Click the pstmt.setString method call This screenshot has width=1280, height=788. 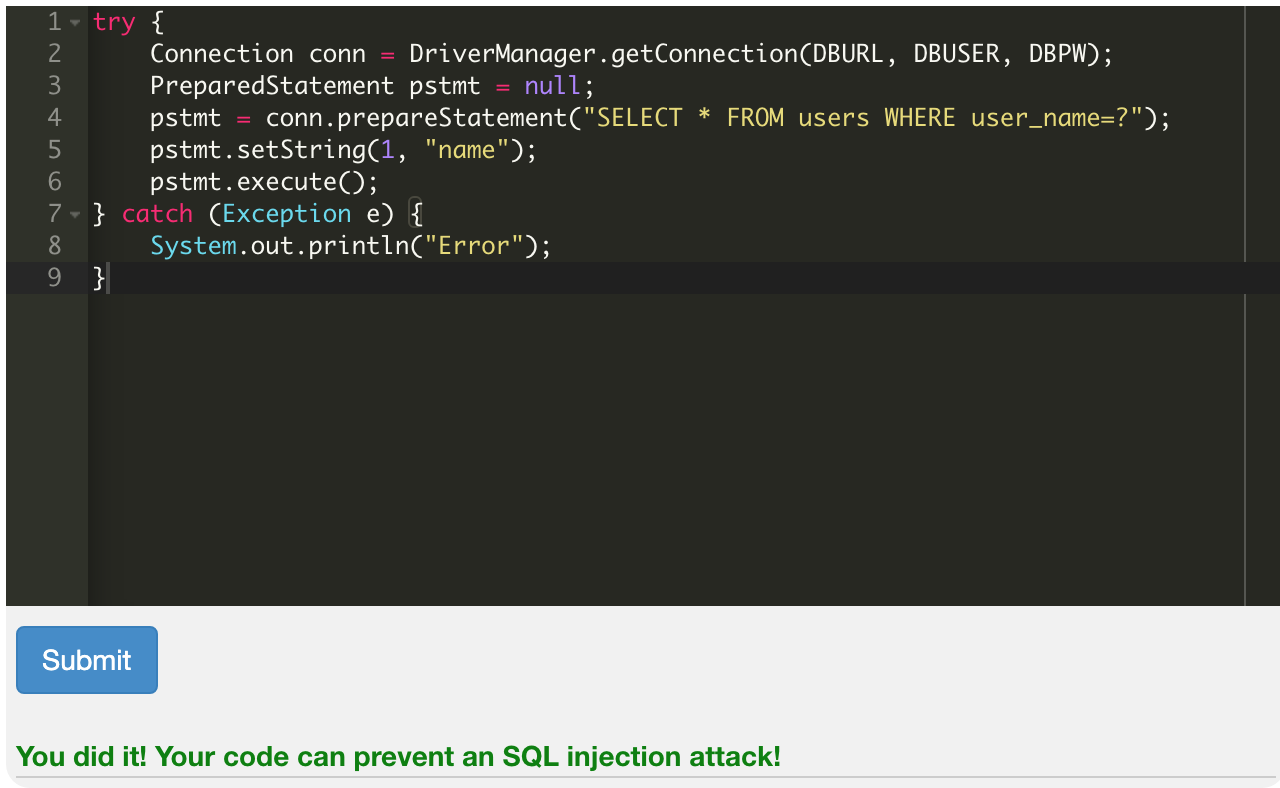click(258, 149)
